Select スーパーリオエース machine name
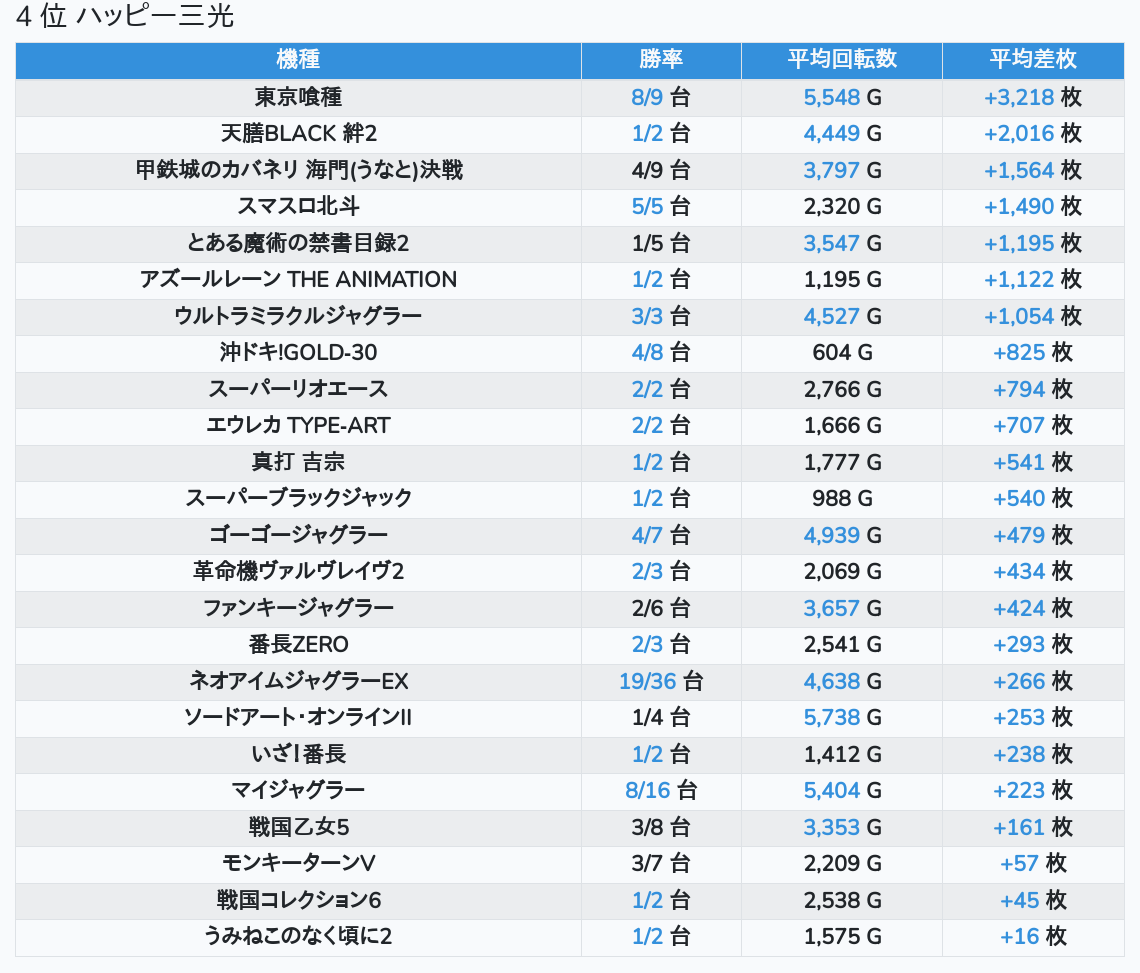Screen dimensions: 1140x973 (298, 389)
